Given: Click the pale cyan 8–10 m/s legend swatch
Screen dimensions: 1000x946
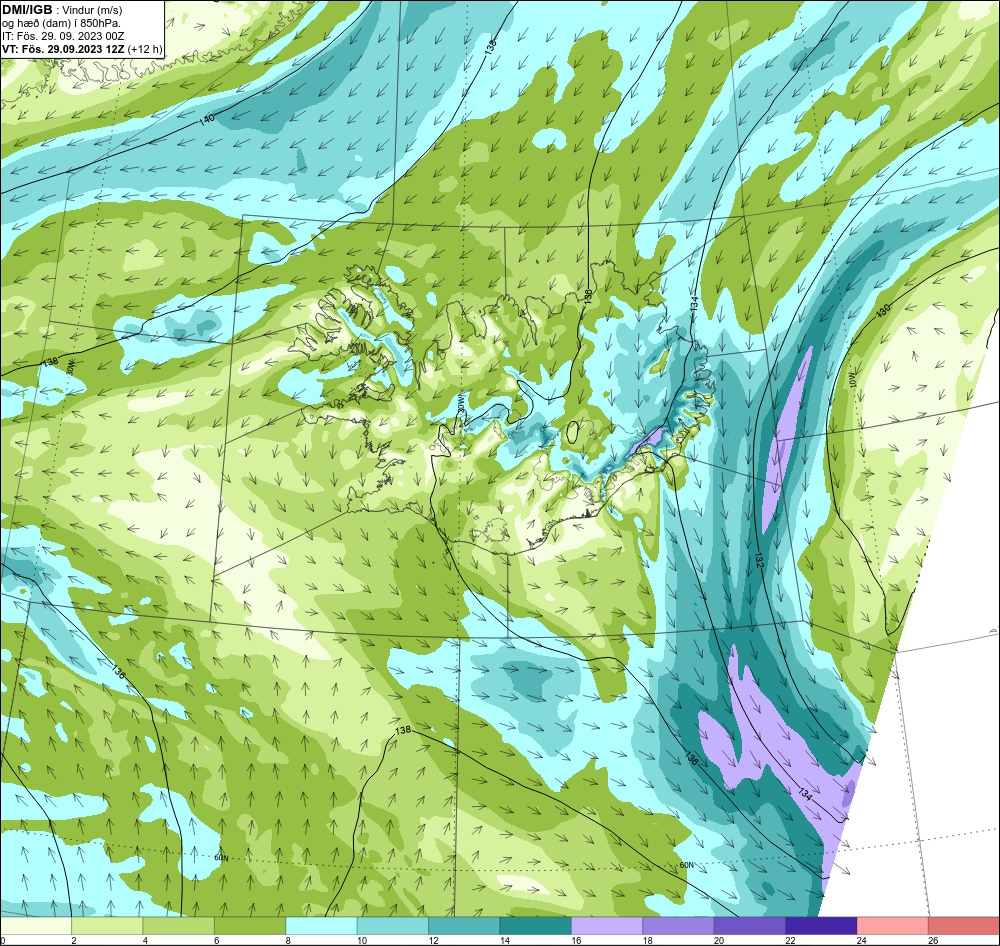Looking at the screenshot, I should point(321,926).
